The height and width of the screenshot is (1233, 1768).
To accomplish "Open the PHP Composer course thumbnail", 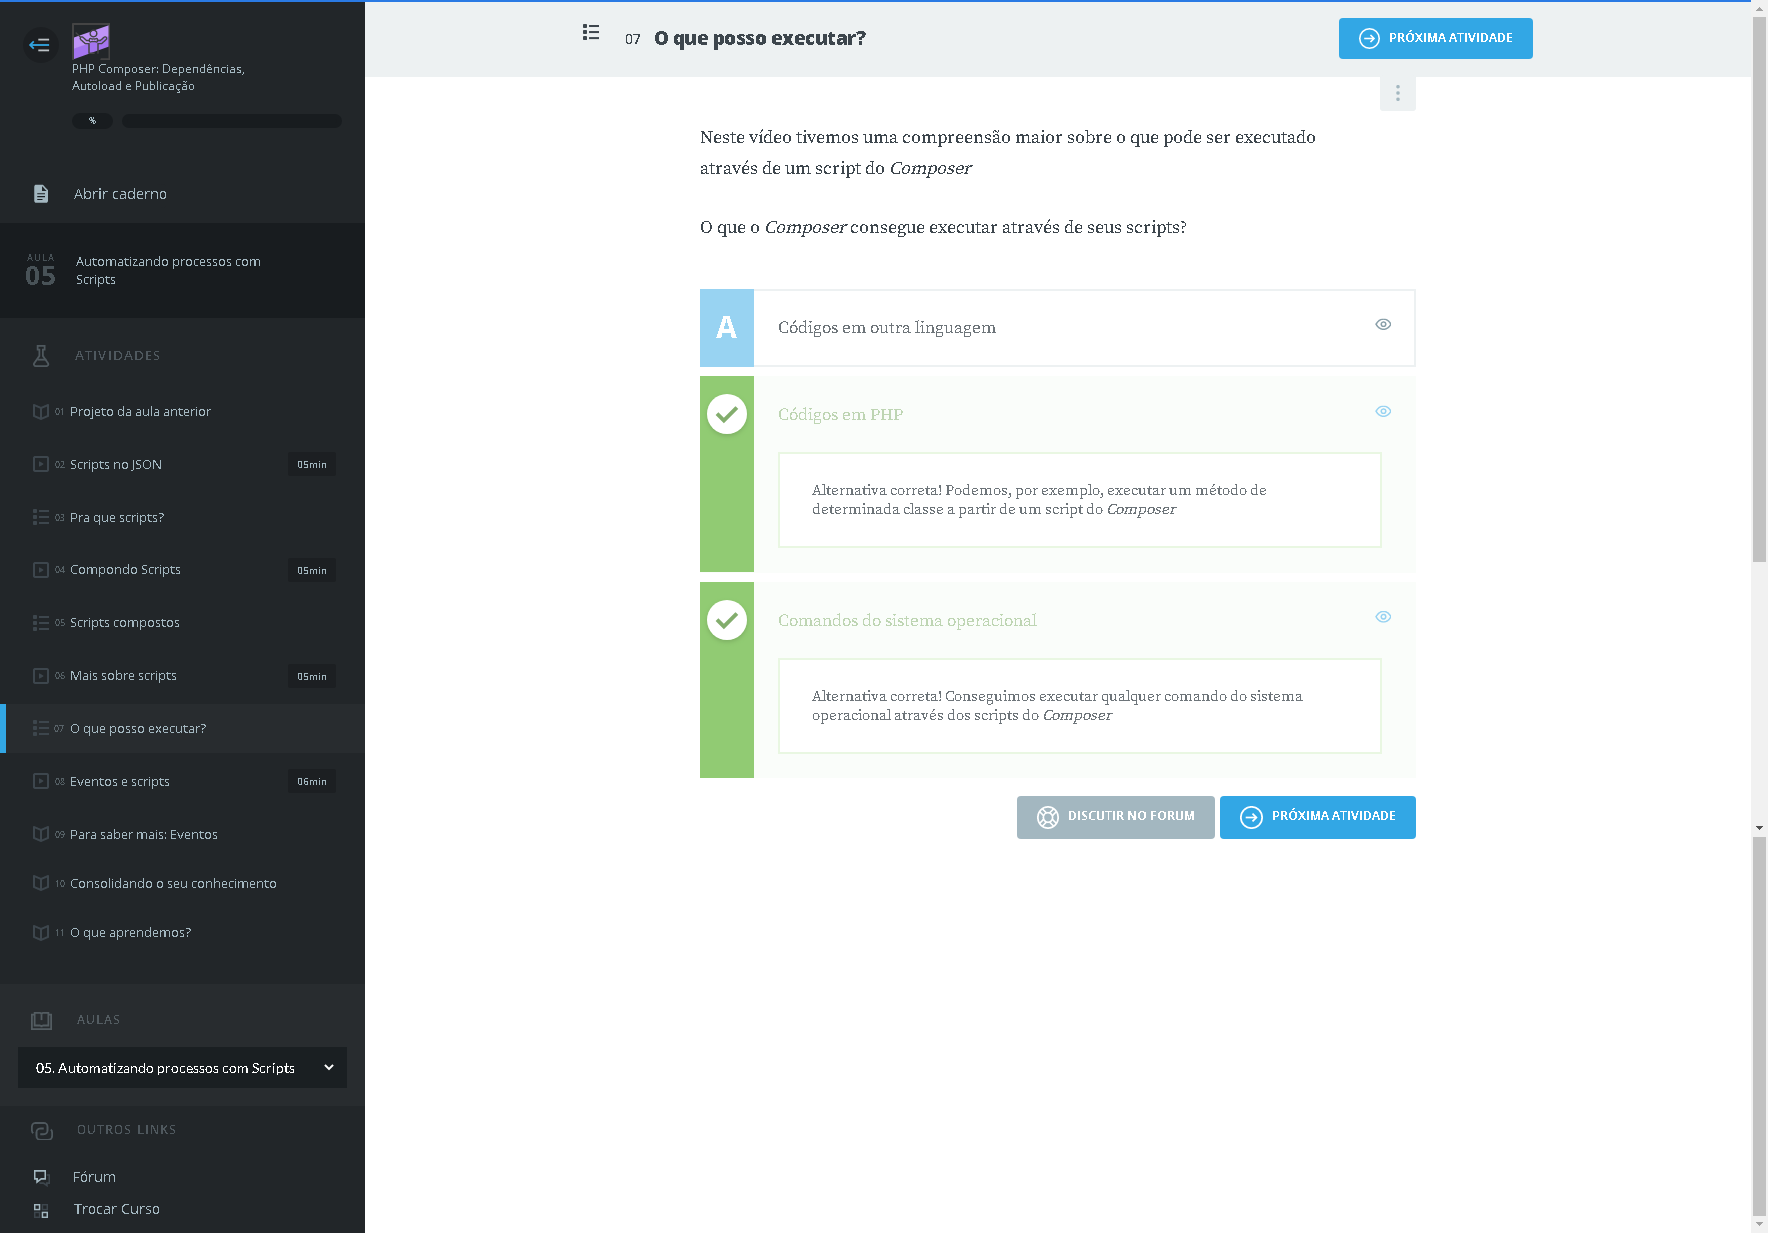I will pyautogui.click(x=91, y=42).
